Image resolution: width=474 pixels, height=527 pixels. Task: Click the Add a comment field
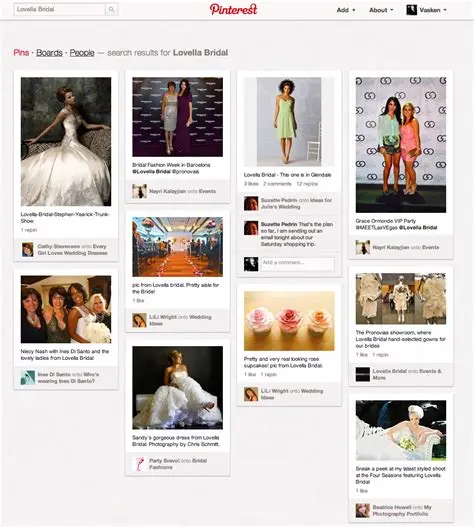[298, 264]
